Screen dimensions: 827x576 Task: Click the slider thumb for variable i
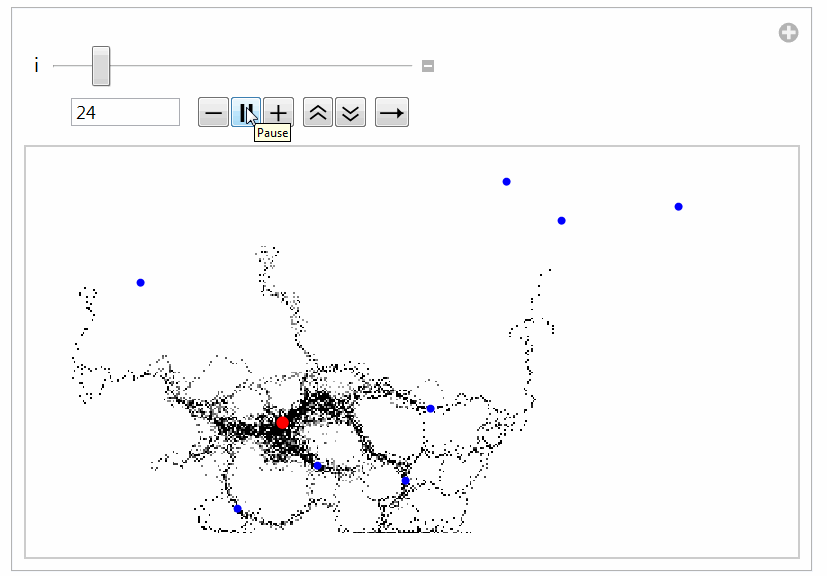pos(100,66)
